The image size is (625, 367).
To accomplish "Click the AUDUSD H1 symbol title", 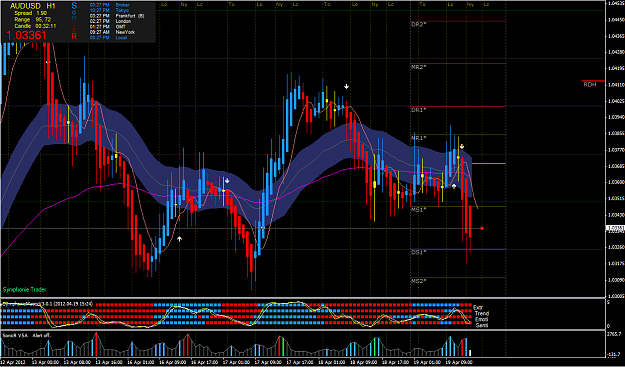I will 33,6.
